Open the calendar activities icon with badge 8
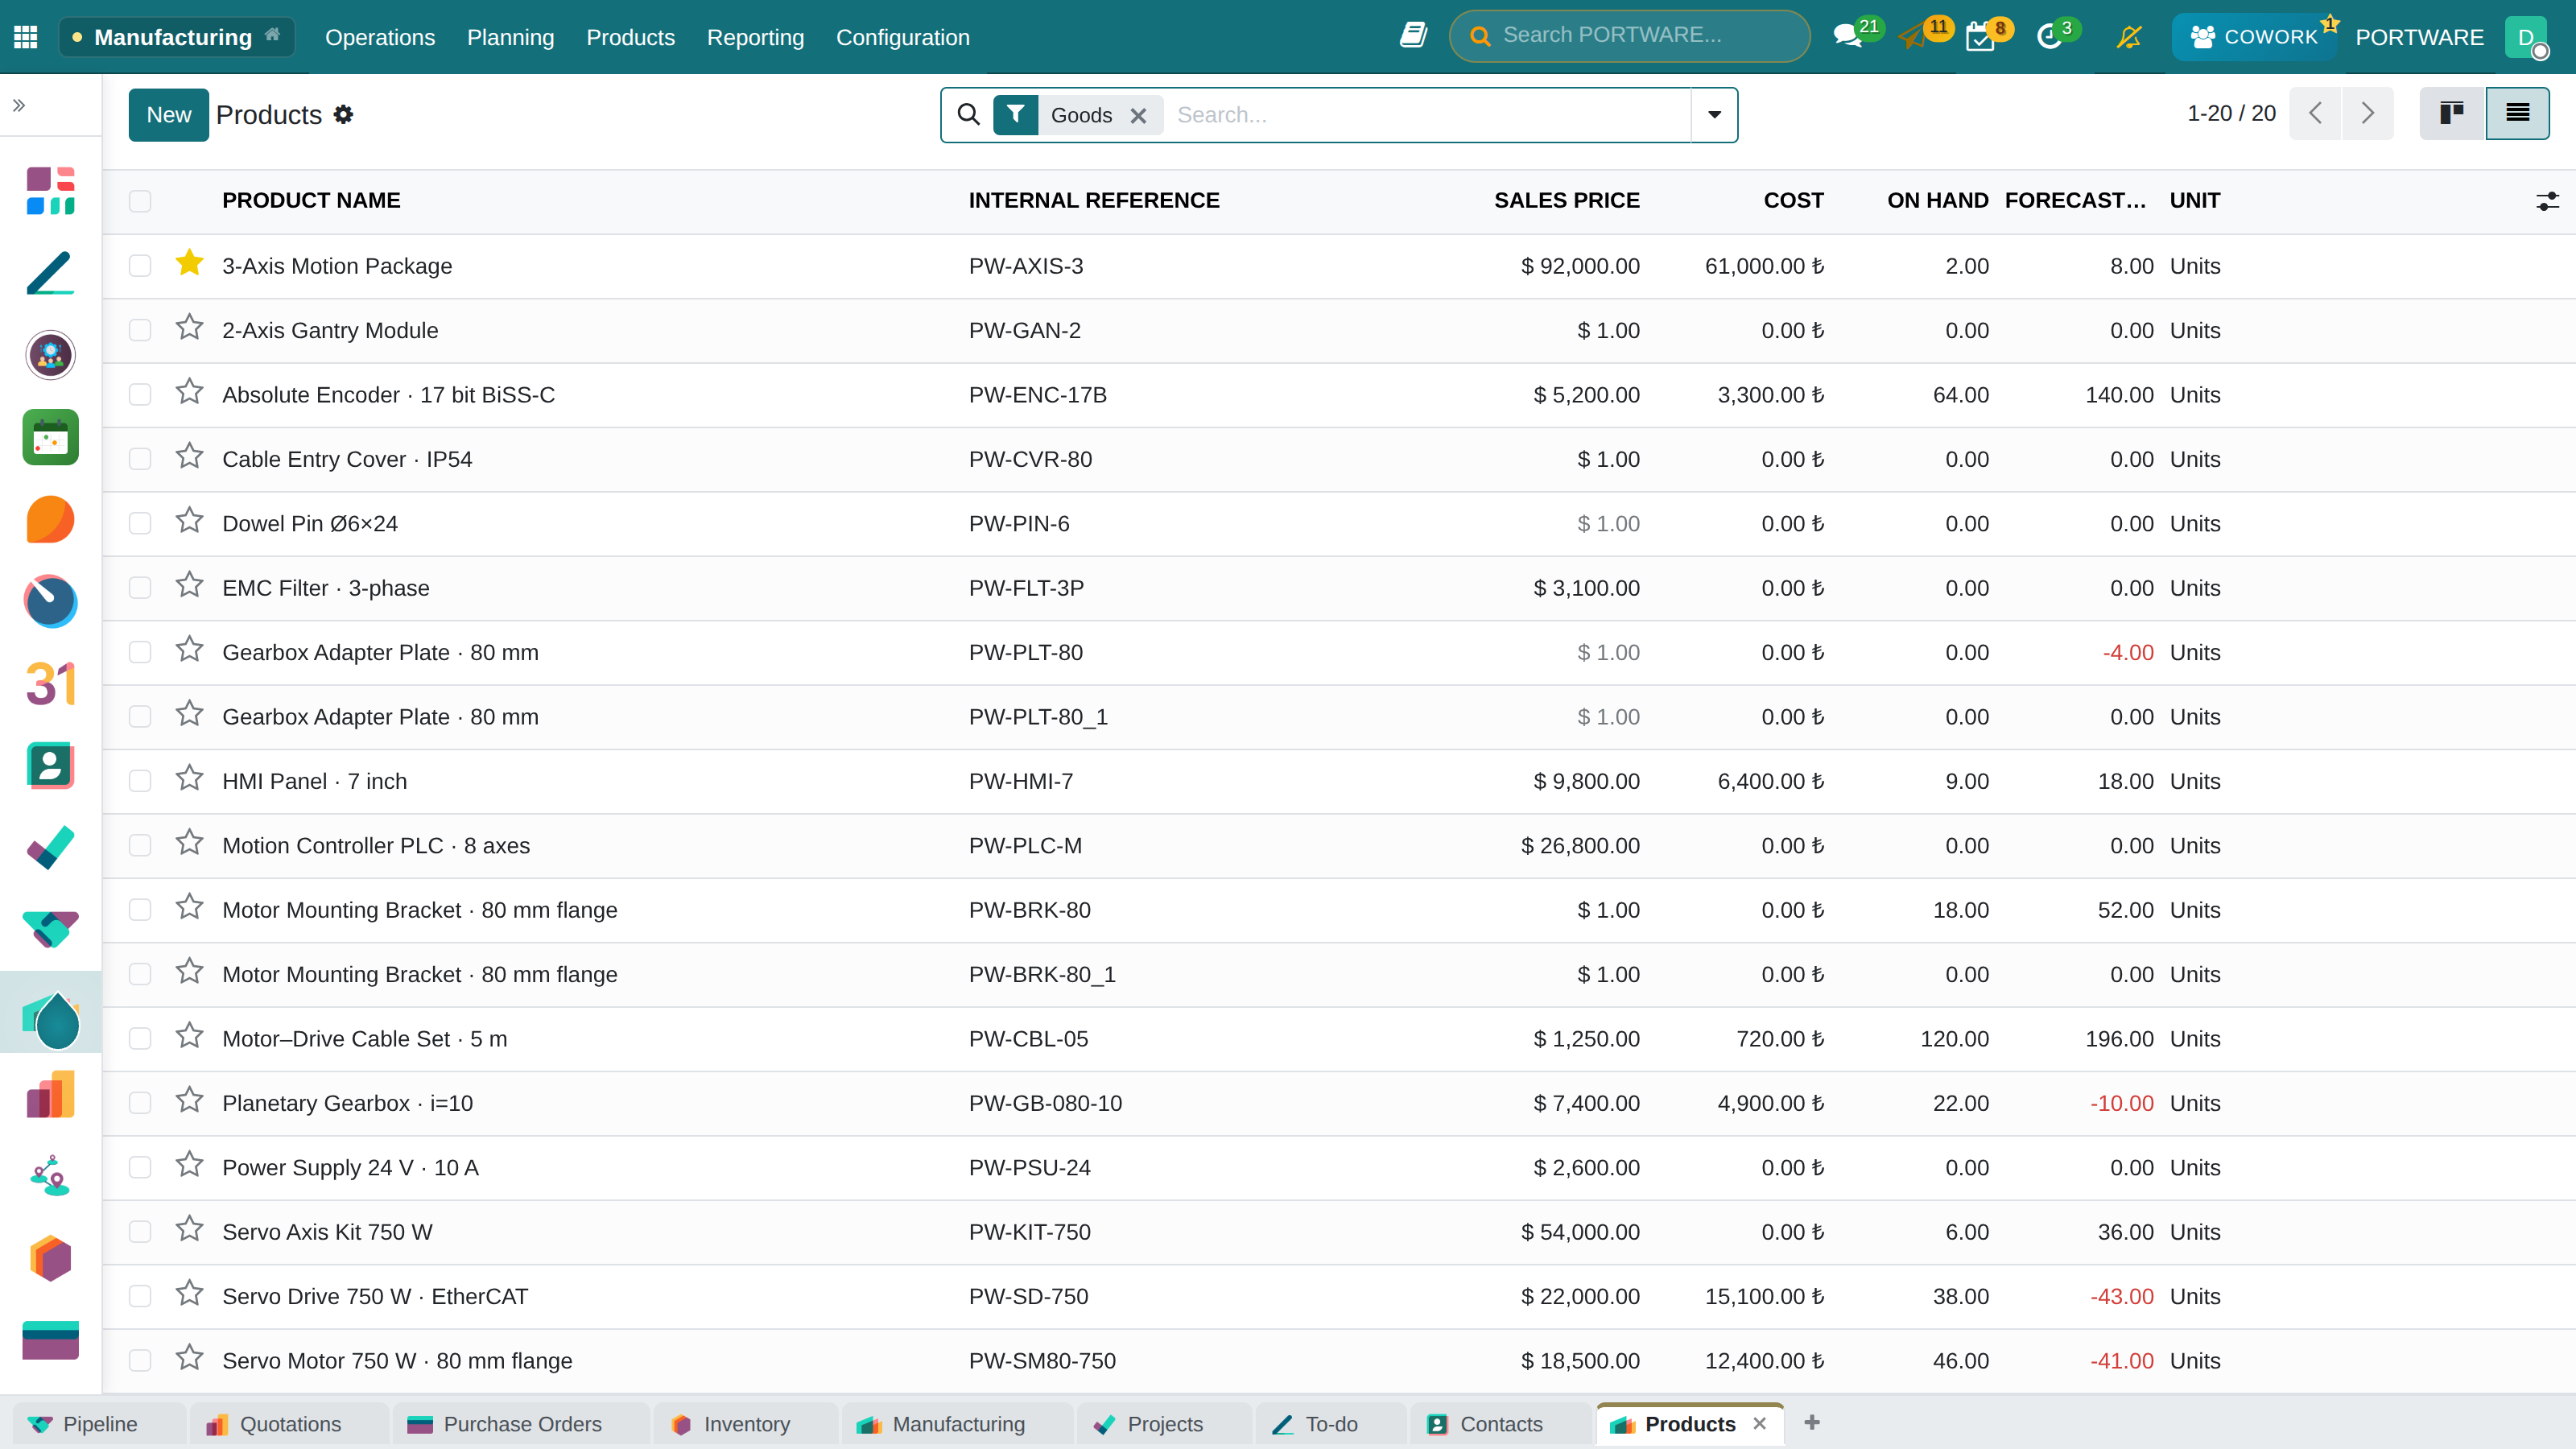Viewport: 2576px width, 1449px height. coord(1979,37)
